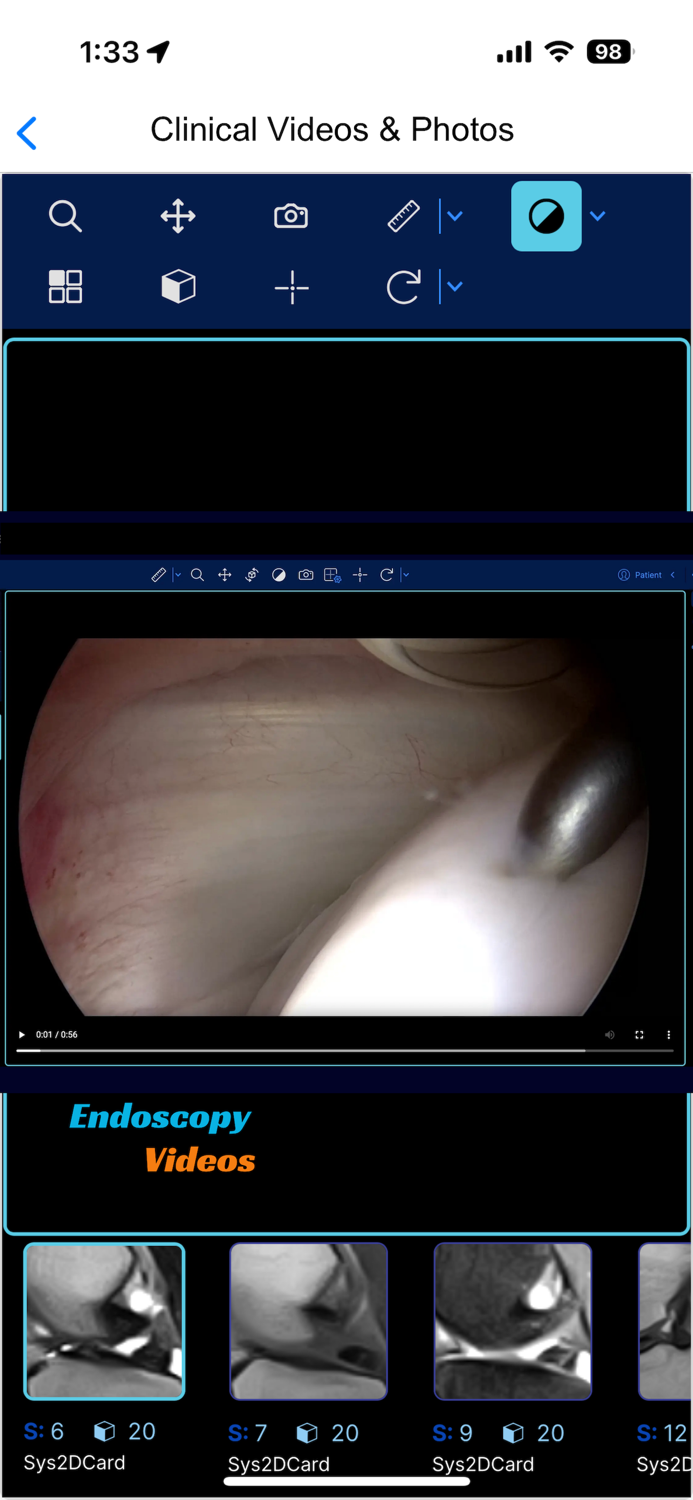Open the video more-options menu
The width and height of the screenshot is (693, 1500).
[668, 1035]
